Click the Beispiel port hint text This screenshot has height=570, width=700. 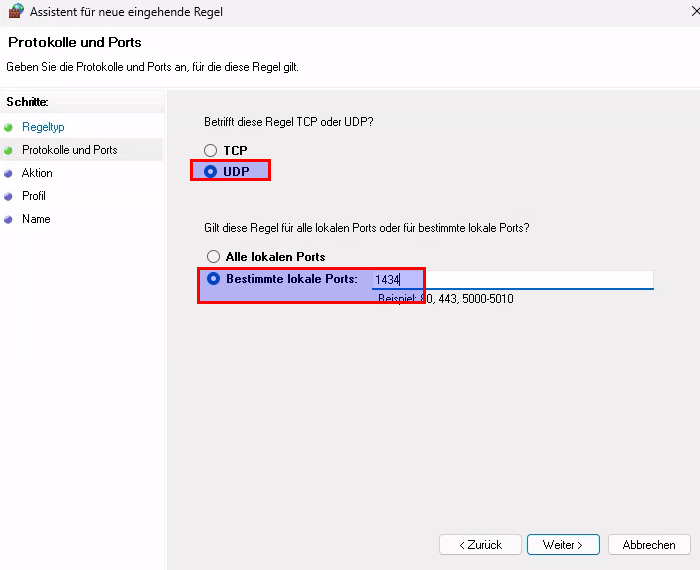[445, 299]
